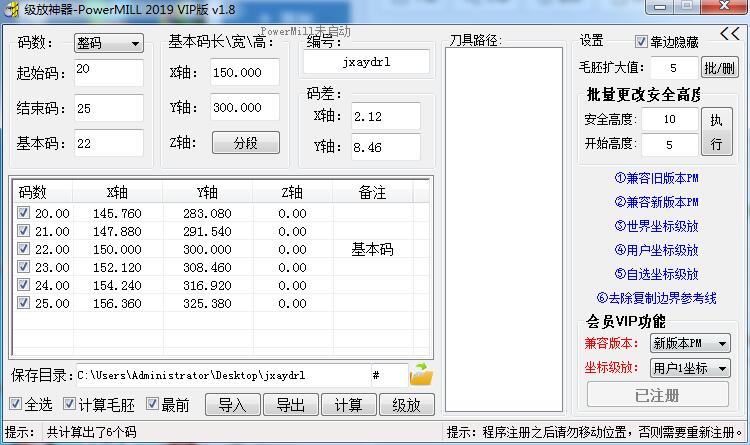Toggle the 计算毛胚 checkbox
750x445 pixels.
[70, 404]
